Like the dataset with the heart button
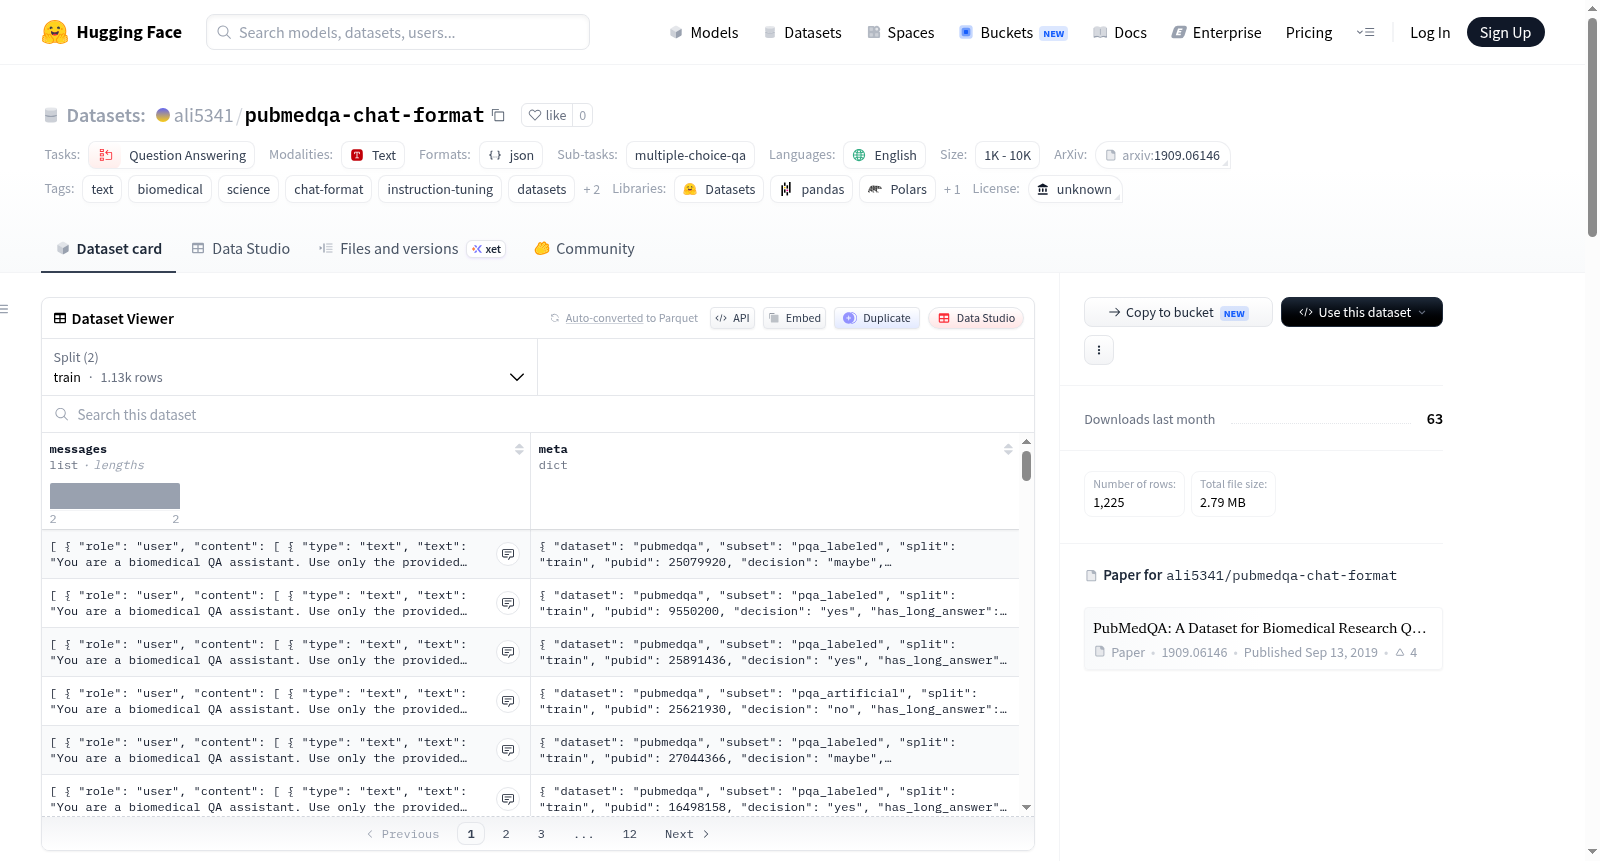1600x861 pixels. 547,115
